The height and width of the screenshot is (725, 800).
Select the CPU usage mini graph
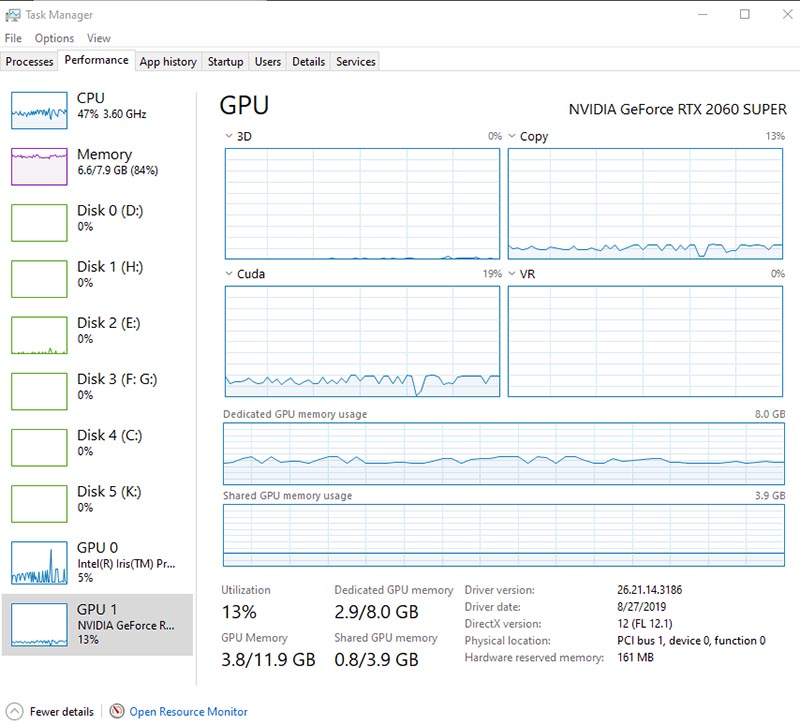point(39,110)
